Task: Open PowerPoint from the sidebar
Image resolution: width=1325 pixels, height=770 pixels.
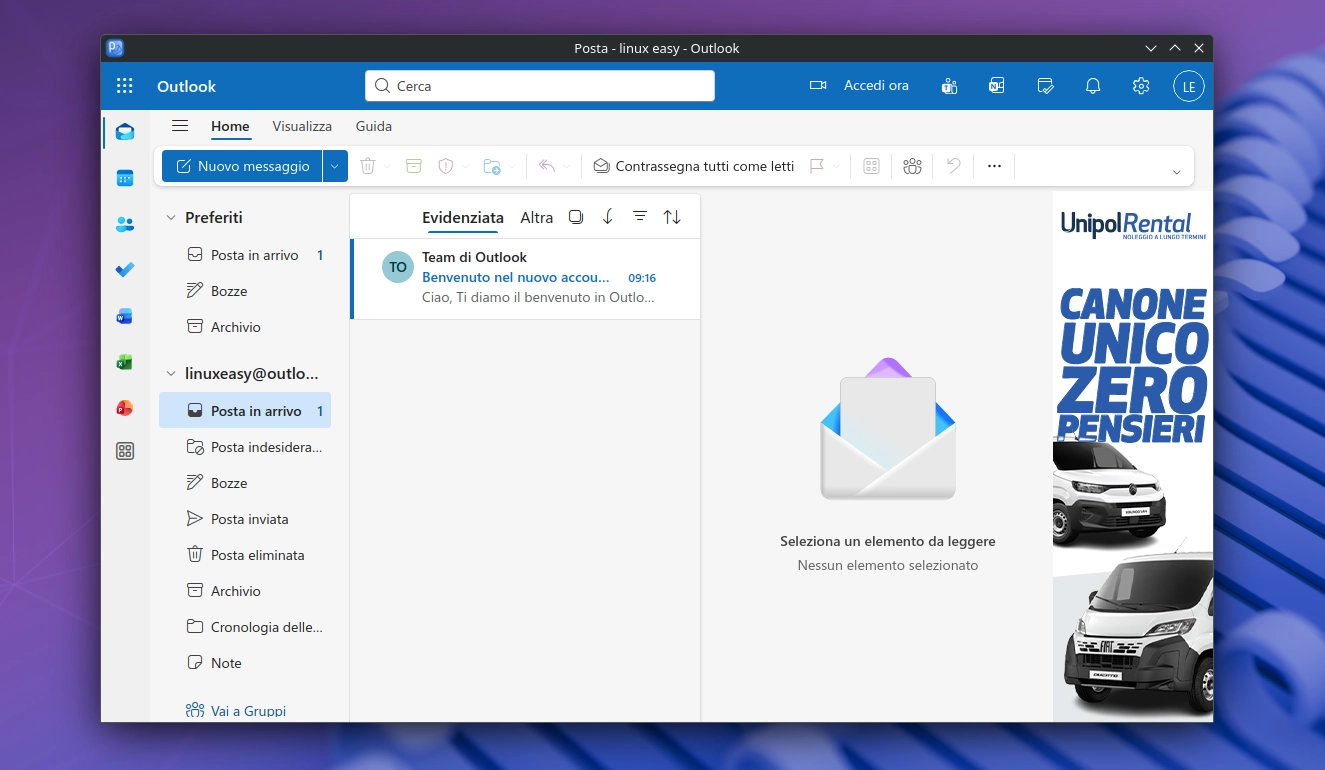Action: [124, 408]
